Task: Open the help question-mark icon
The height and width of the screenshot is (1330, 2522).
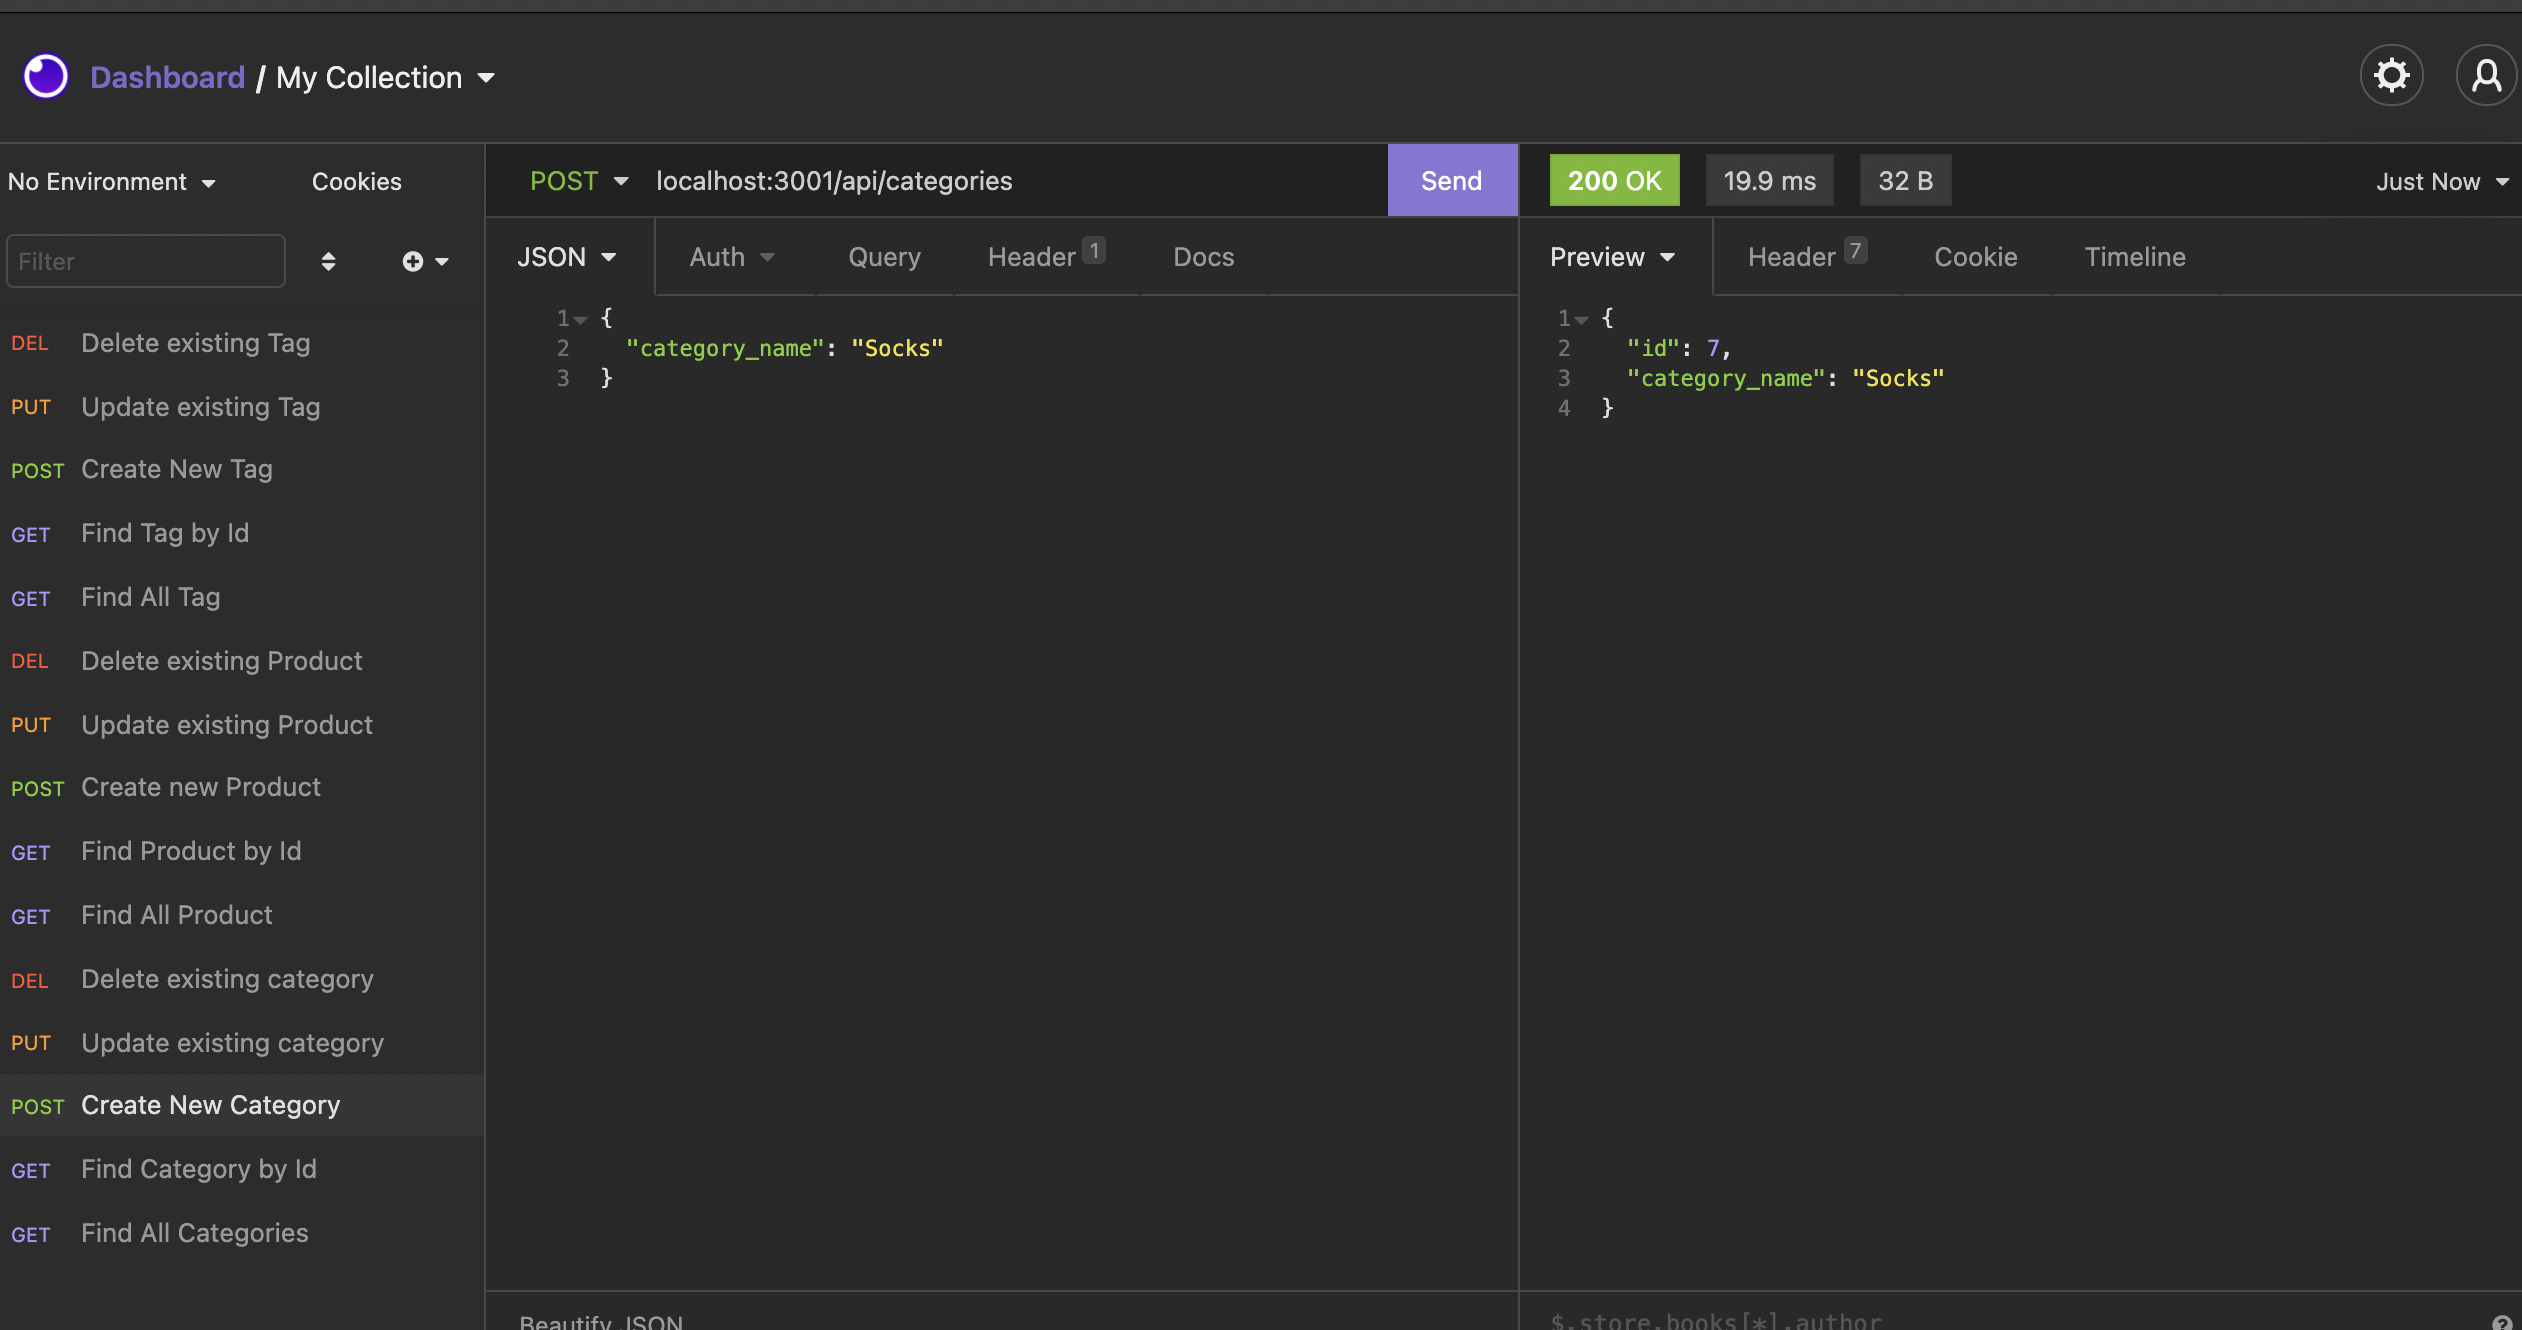Action: point(2504,1321)
